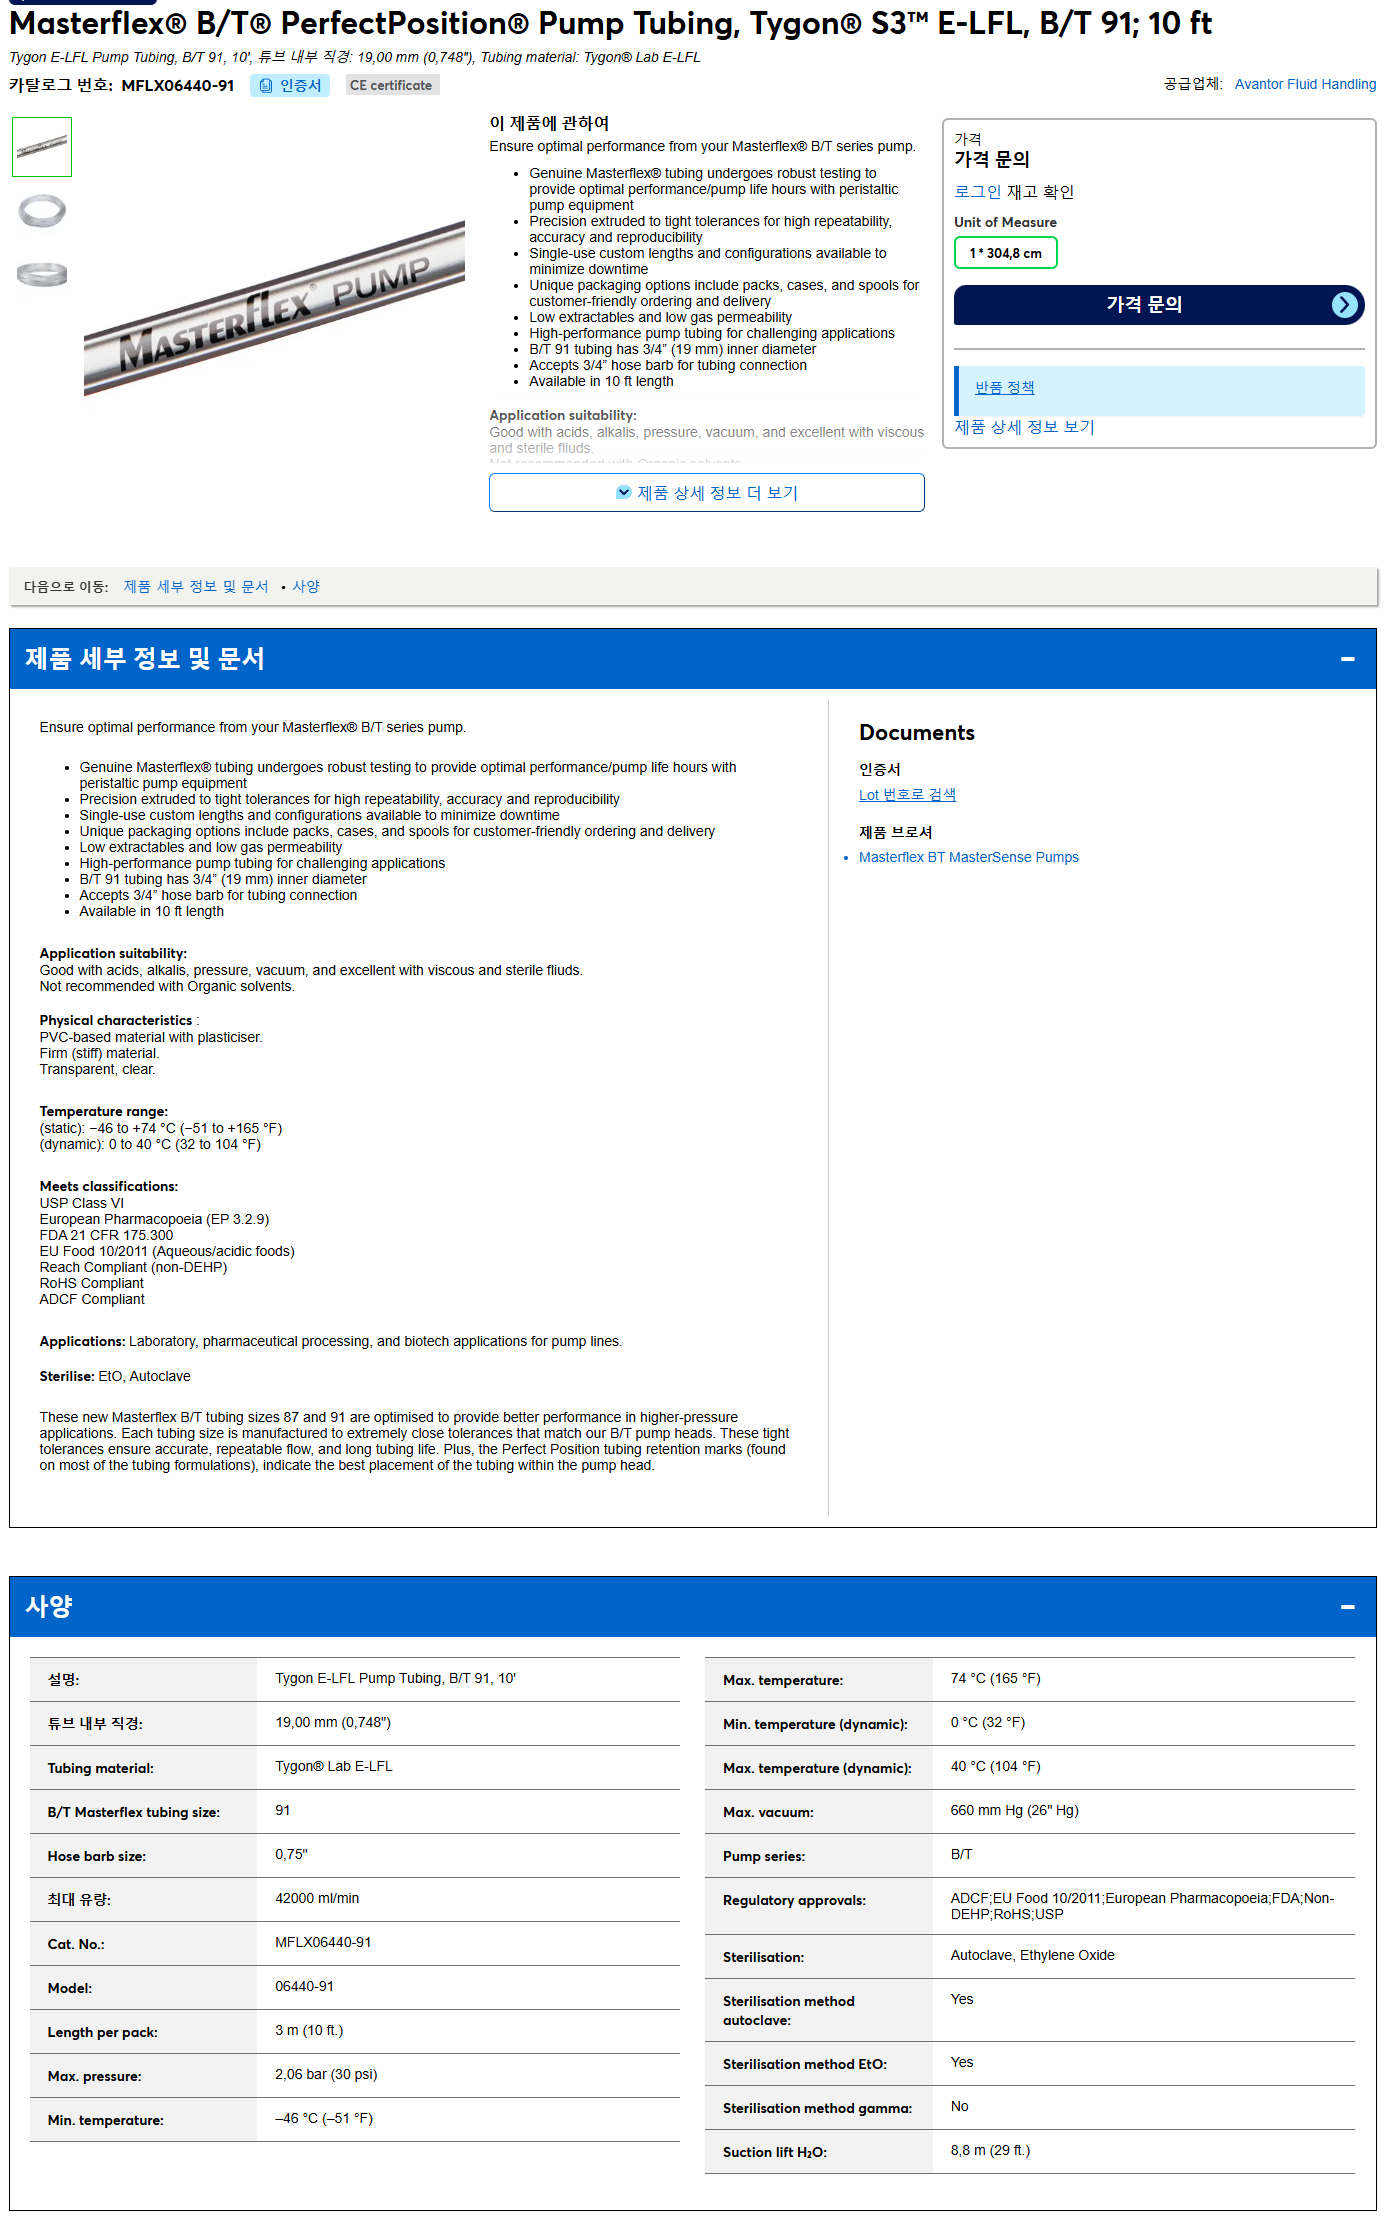The width and height of the screenshot is (1384, 2231).
Task: Click the large Masterflex pump tubing image
Action: 274,309
